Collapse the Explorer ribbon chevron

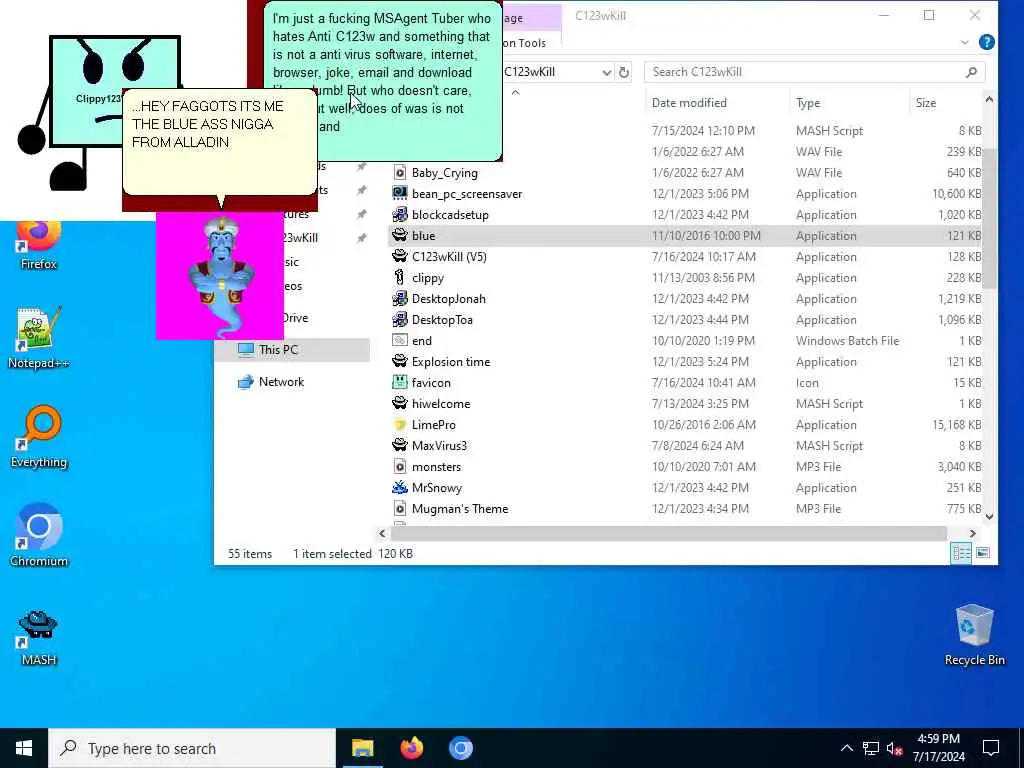(965, 42)
